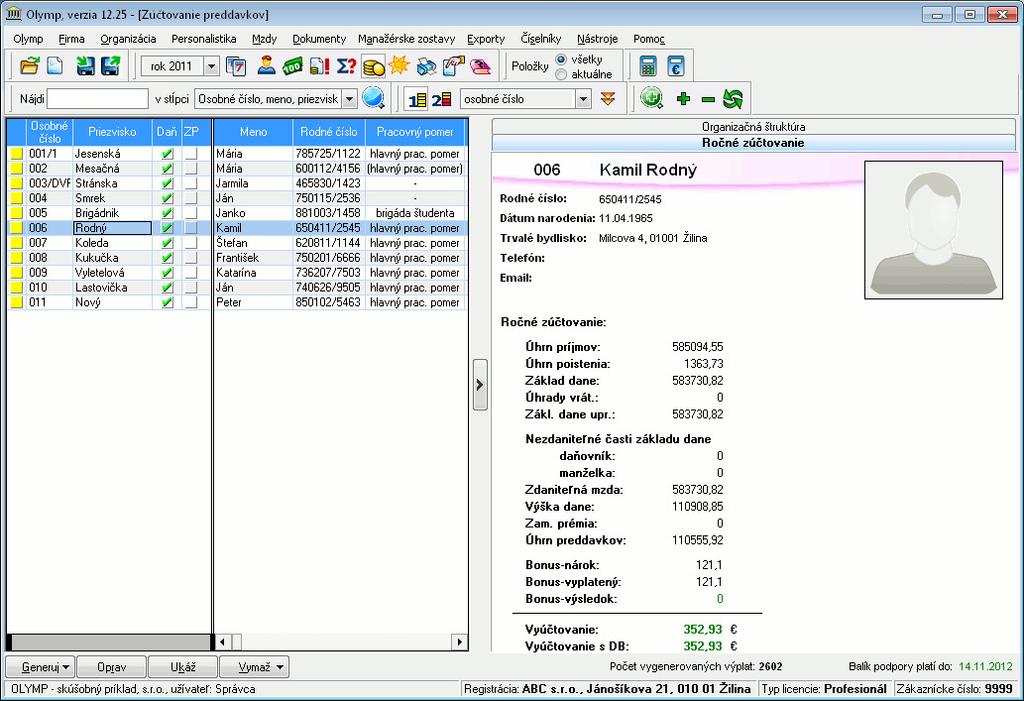Click the left arrow of table scrollbar

point(222,642)
